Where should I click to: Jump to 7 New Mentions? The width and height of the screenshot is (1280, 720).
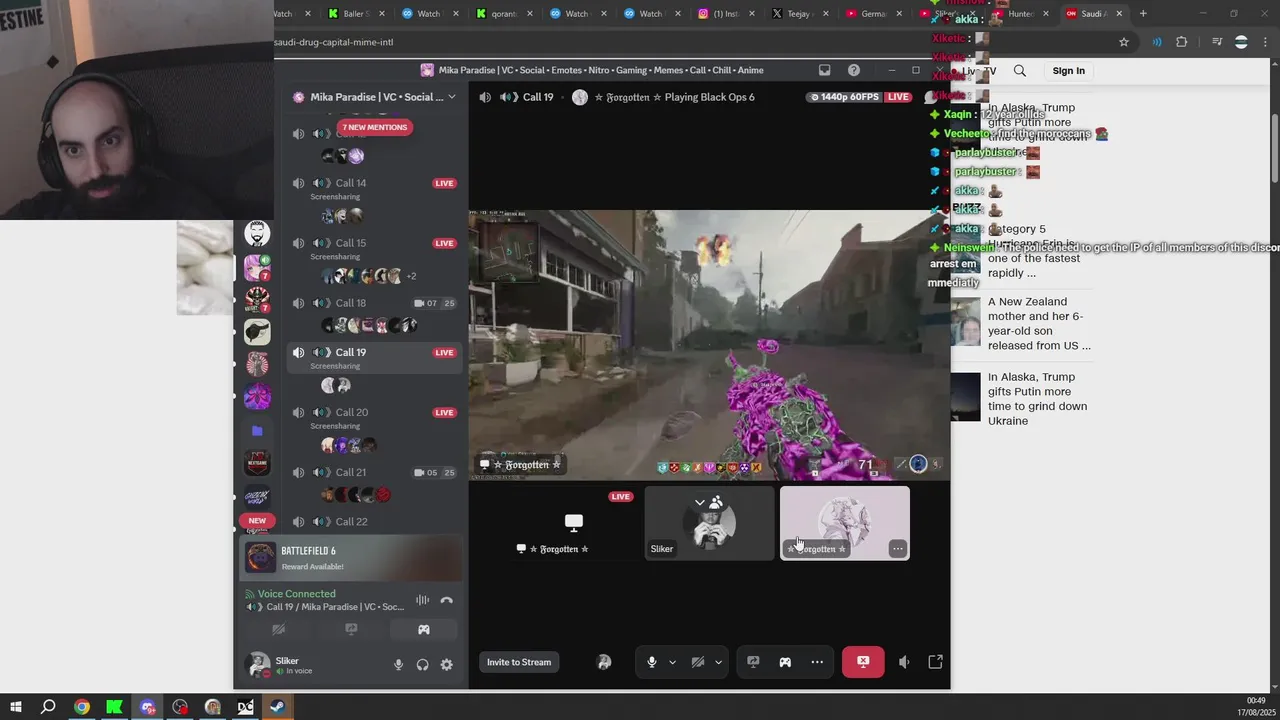[x=375, y=127]
